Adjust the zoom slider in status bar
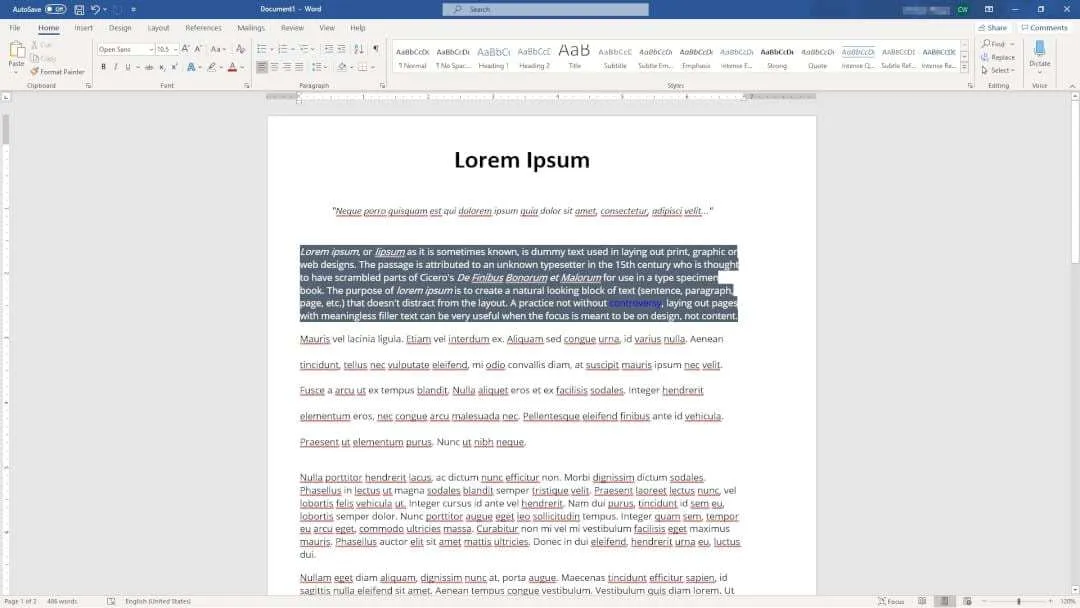Image resolution: width=1080 pixels, height=608 pixels. pyautogui.click(x=1019, y=601)
